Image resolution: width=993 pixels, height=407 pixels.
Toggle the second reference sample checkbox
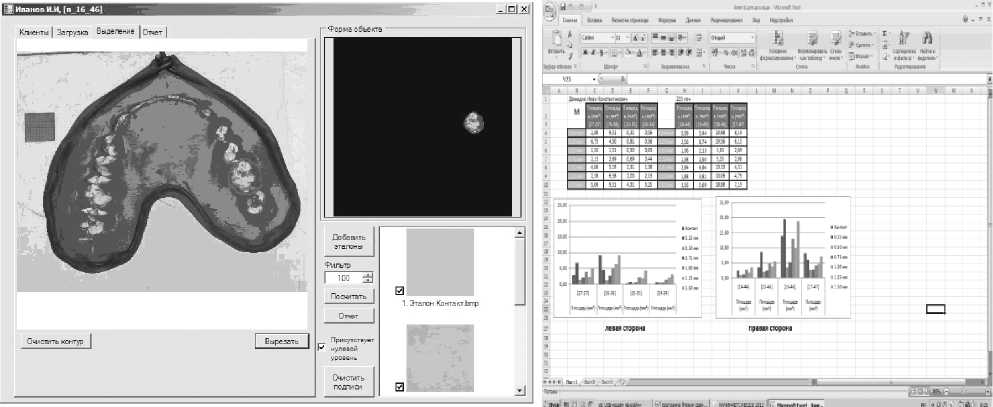(x=399, y=386)
